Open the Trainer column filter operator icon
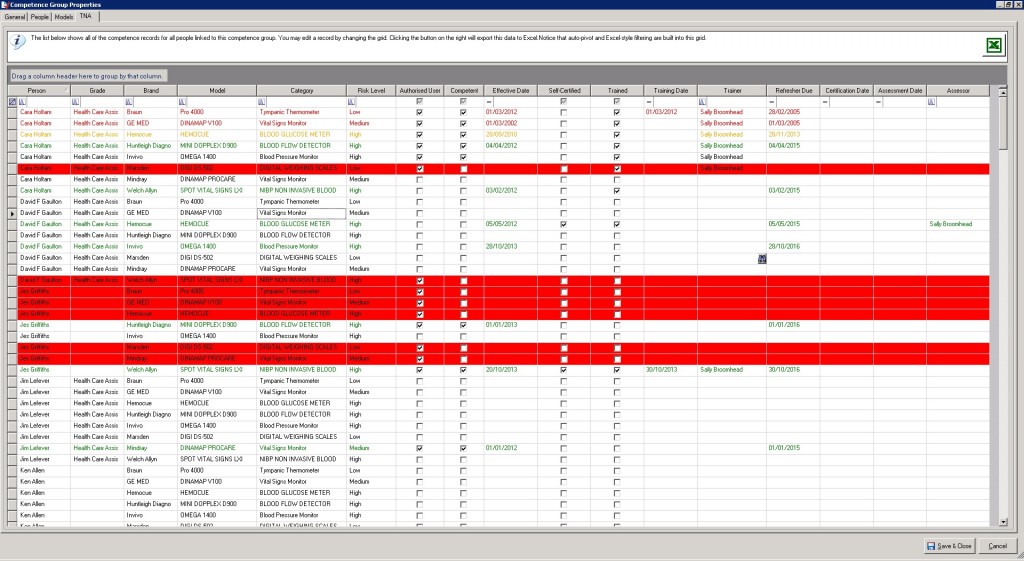The width and height of the screenshot is (1024, 561). pos(703,102)
